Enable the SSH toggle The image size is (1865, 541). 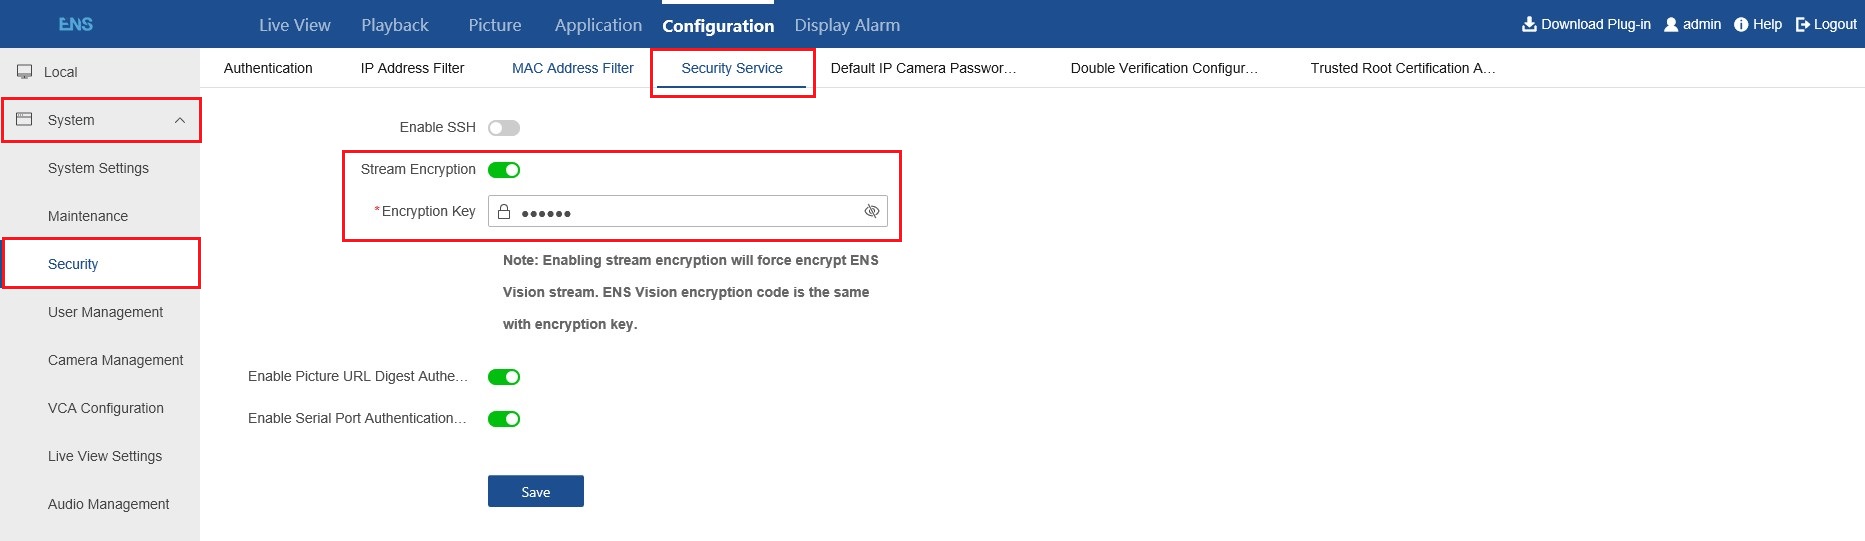tap(504, 128)
